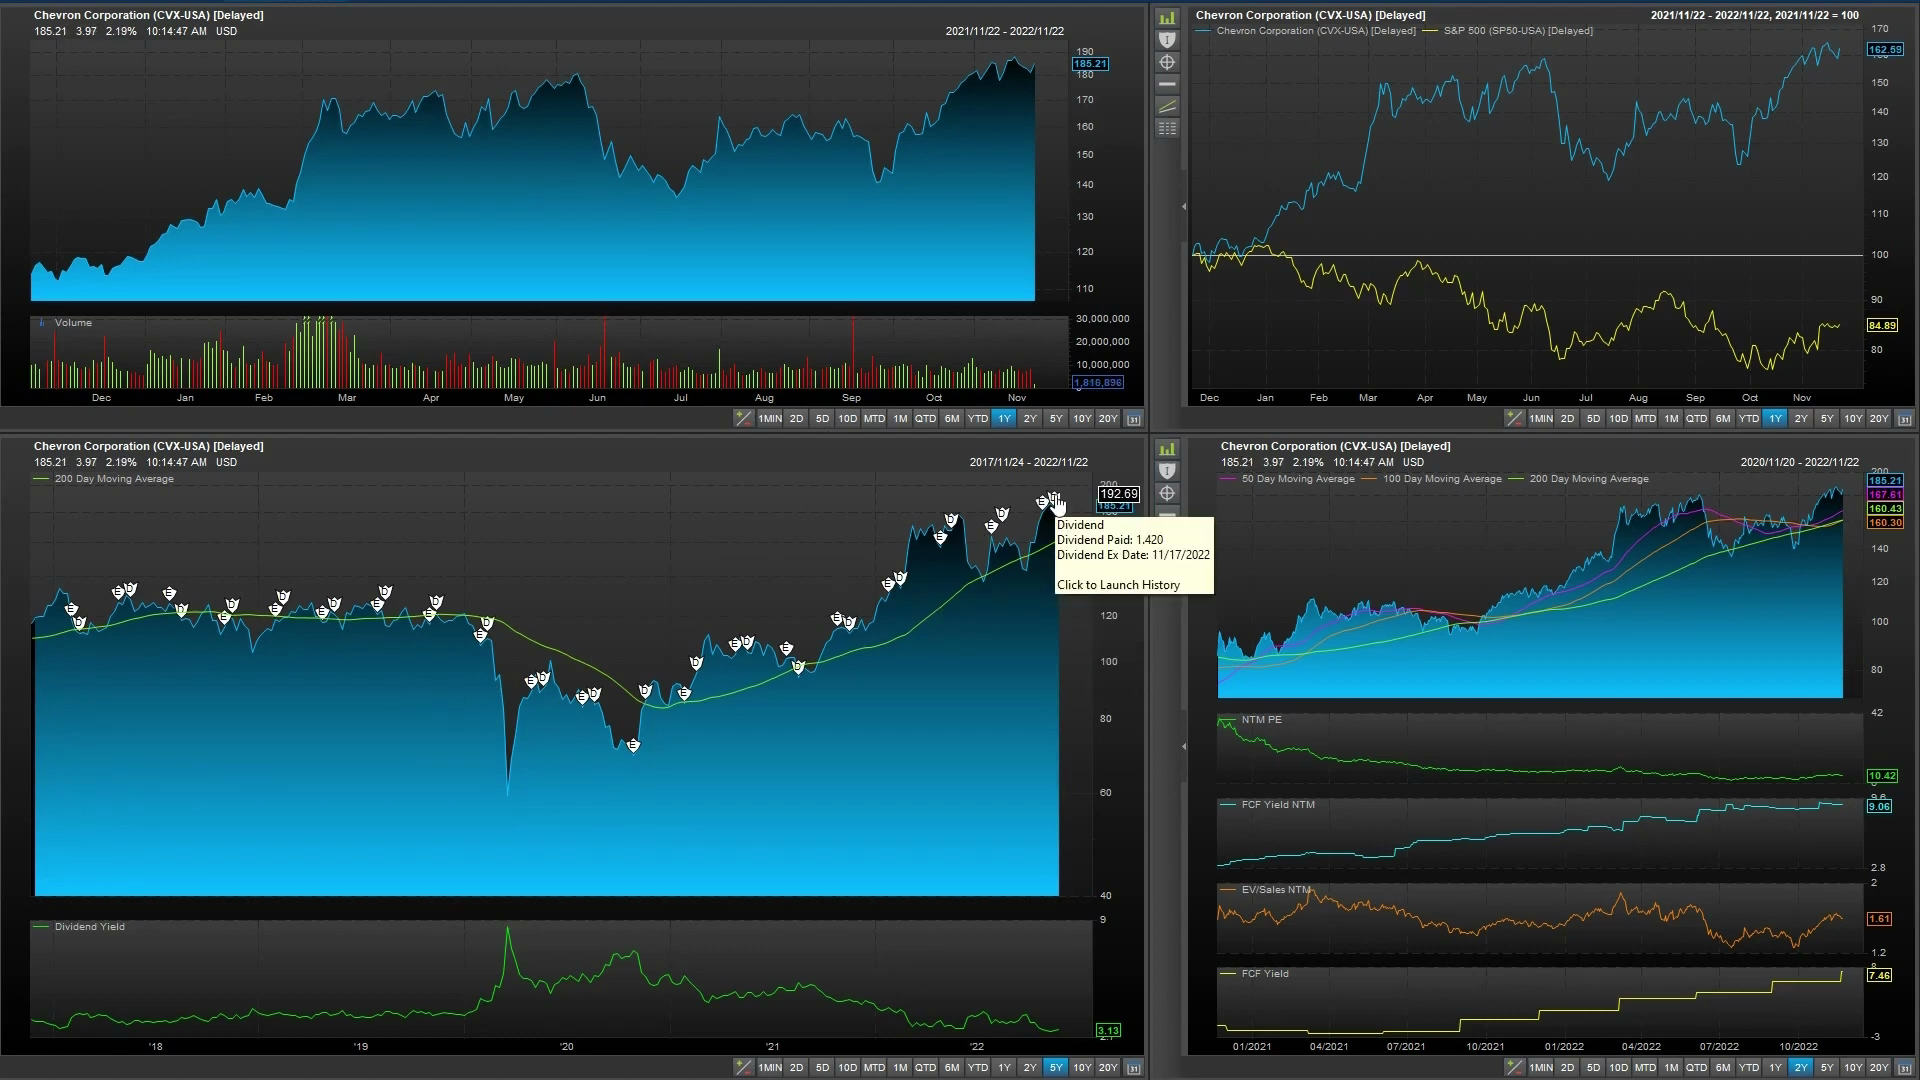Select 2Y range under S&P comparison chart
Screen dimensions: 1920x1080
[x=1801, y=419]
